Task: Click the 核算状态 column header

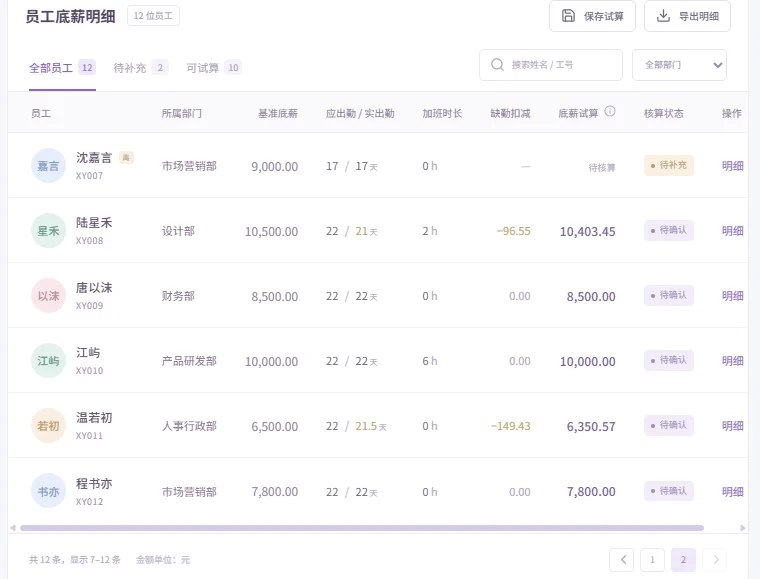Action: pos(664,113)
